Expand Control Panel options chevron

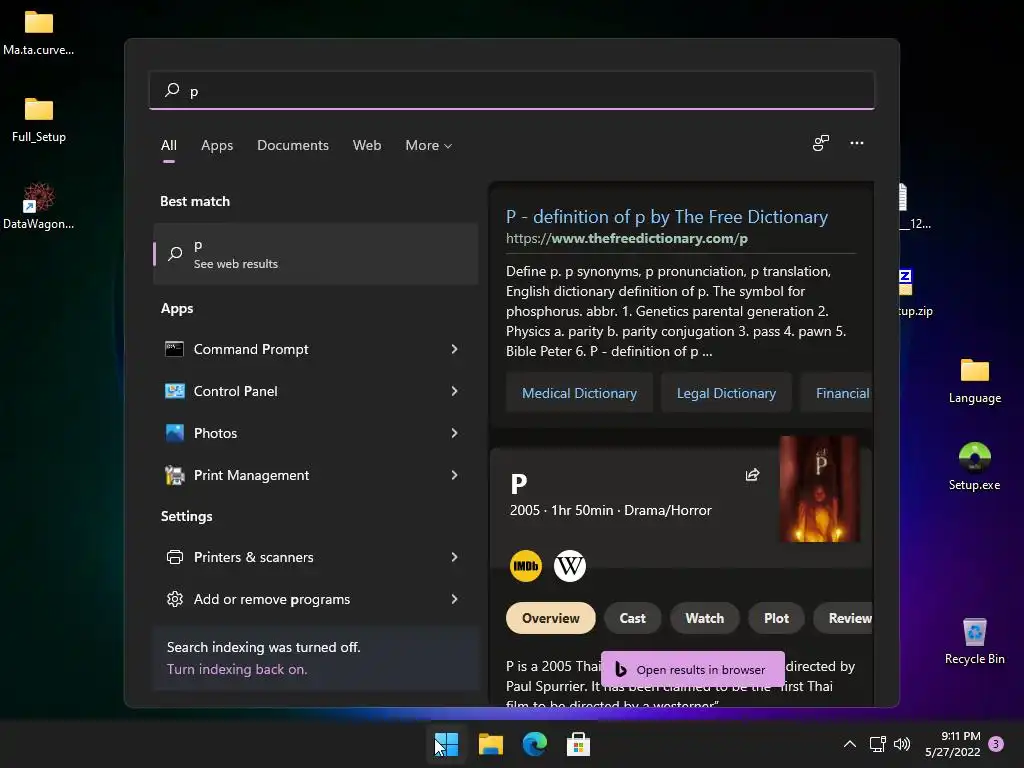(x=455, y=391)
